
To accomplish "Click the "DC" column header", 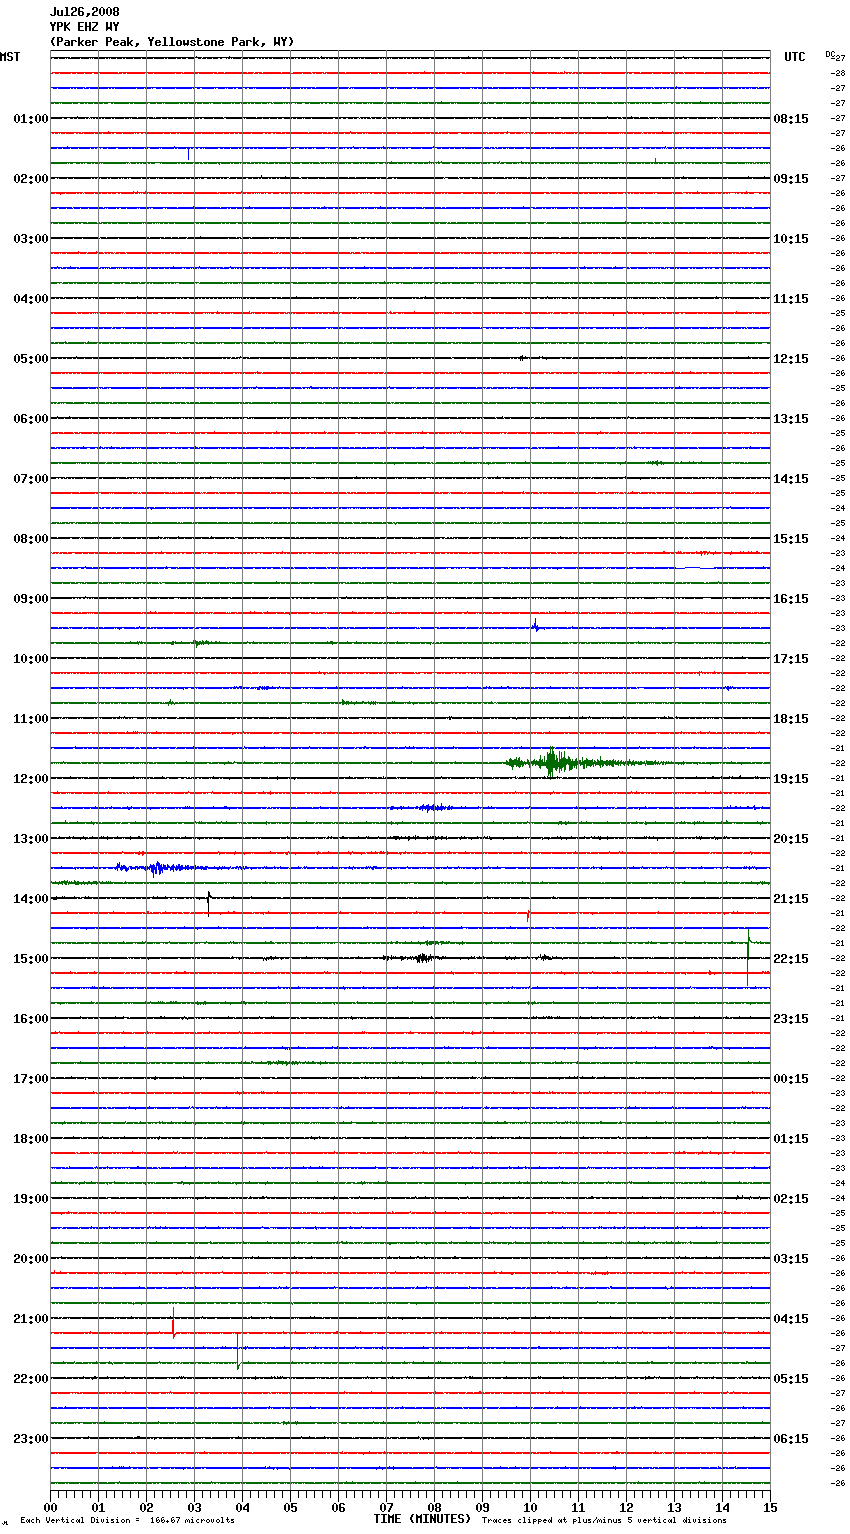I will click(x=830, y=54).
